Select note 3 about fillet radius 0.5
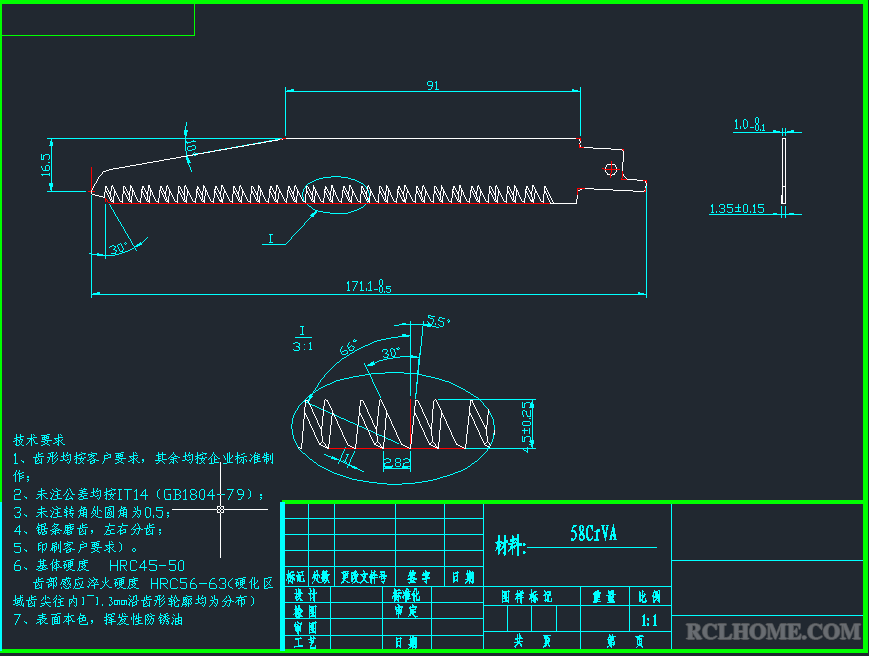The height and width of the screenshot is (656, 869). pos(92,512)
